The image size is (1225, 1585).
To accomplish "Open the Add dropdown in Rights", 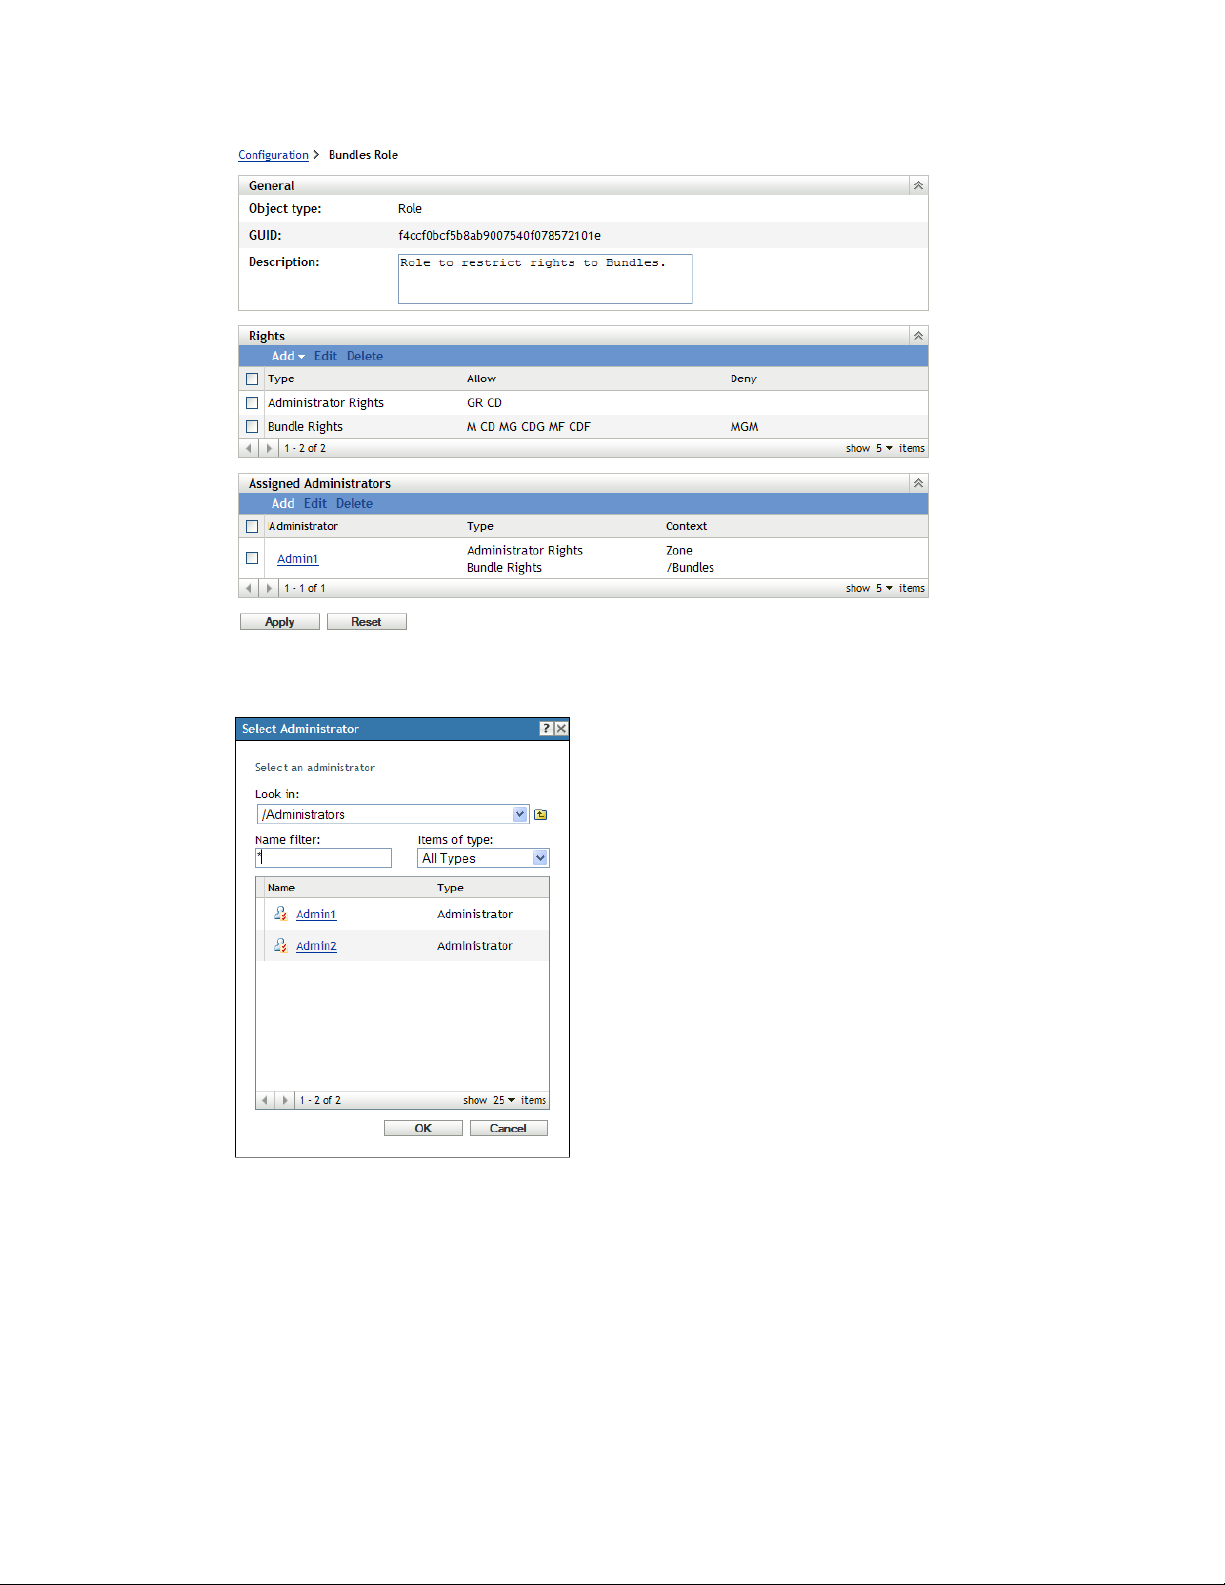I will (288, 356).
